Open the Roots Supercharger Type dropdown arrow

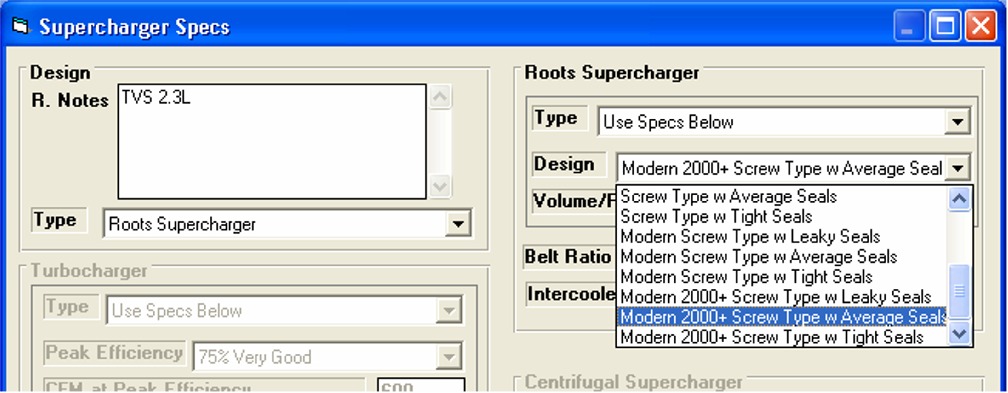click(x=958, y=122)
